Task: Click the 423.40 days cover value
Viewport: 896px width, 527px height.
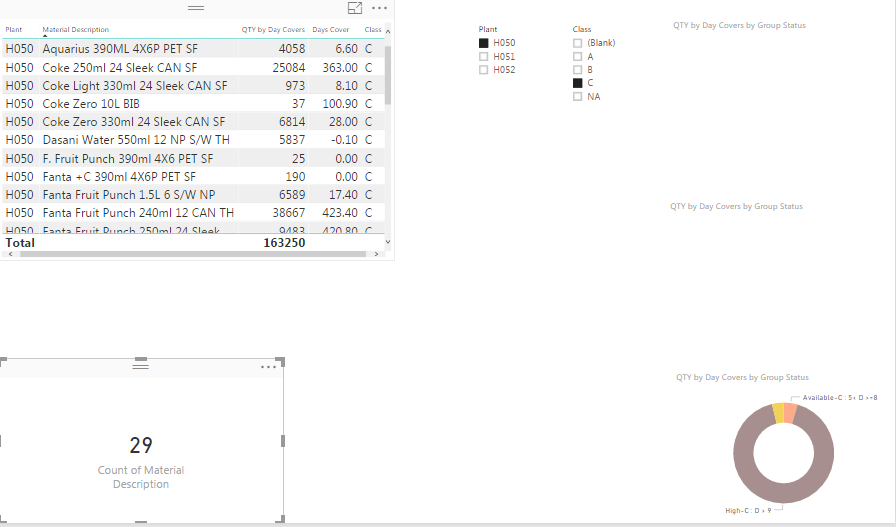Action: tap(340, 213)
